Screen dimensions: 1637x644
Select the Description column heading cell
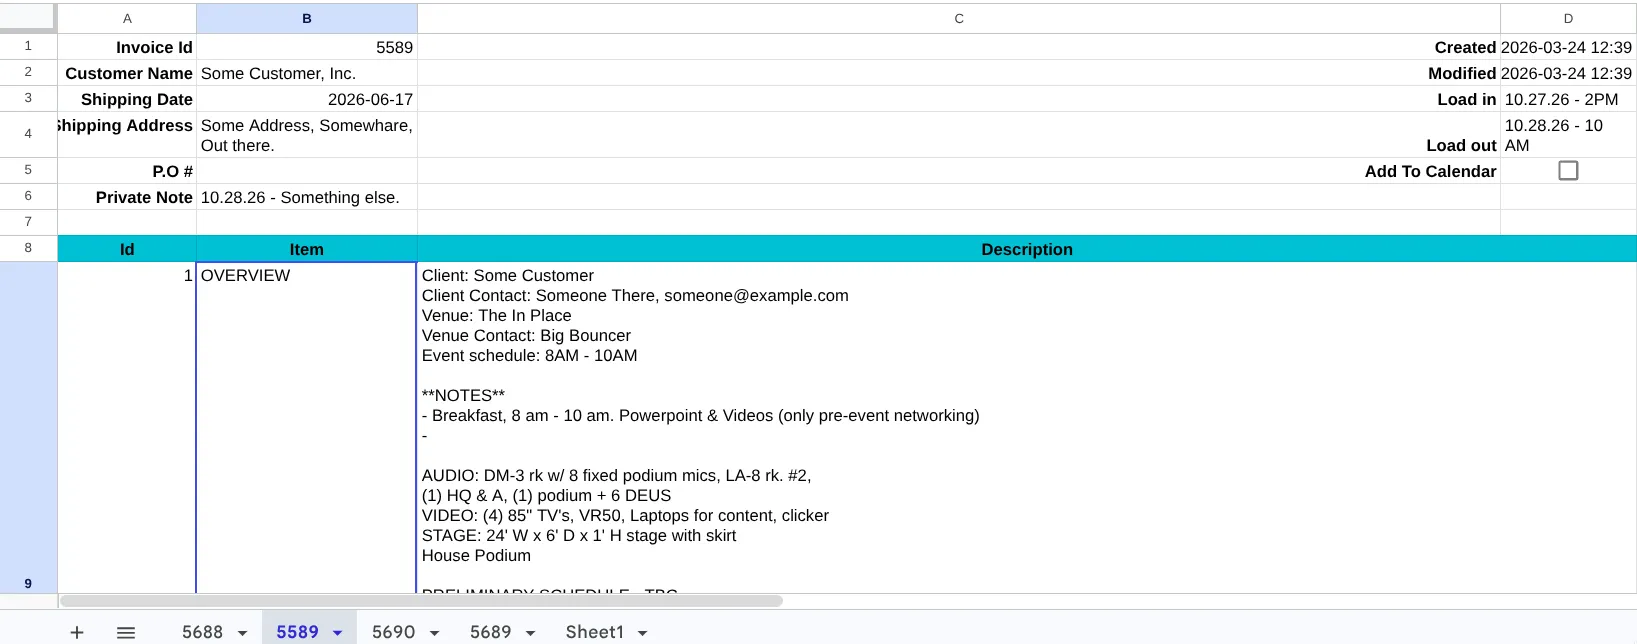[x=1027, y=249]
